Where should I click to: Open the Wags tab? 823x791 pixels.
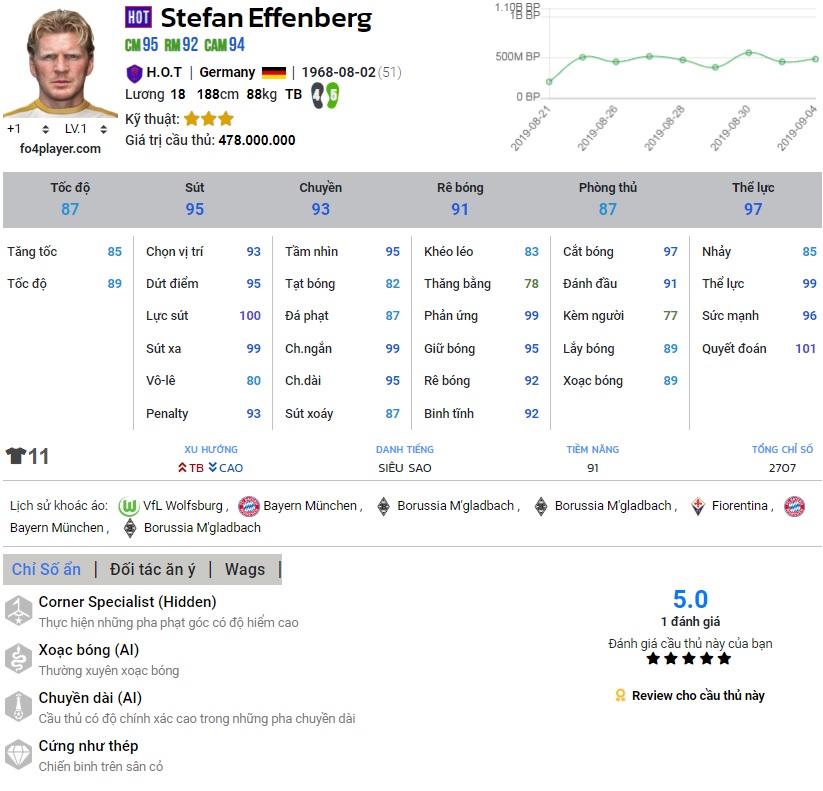point(245,569)
